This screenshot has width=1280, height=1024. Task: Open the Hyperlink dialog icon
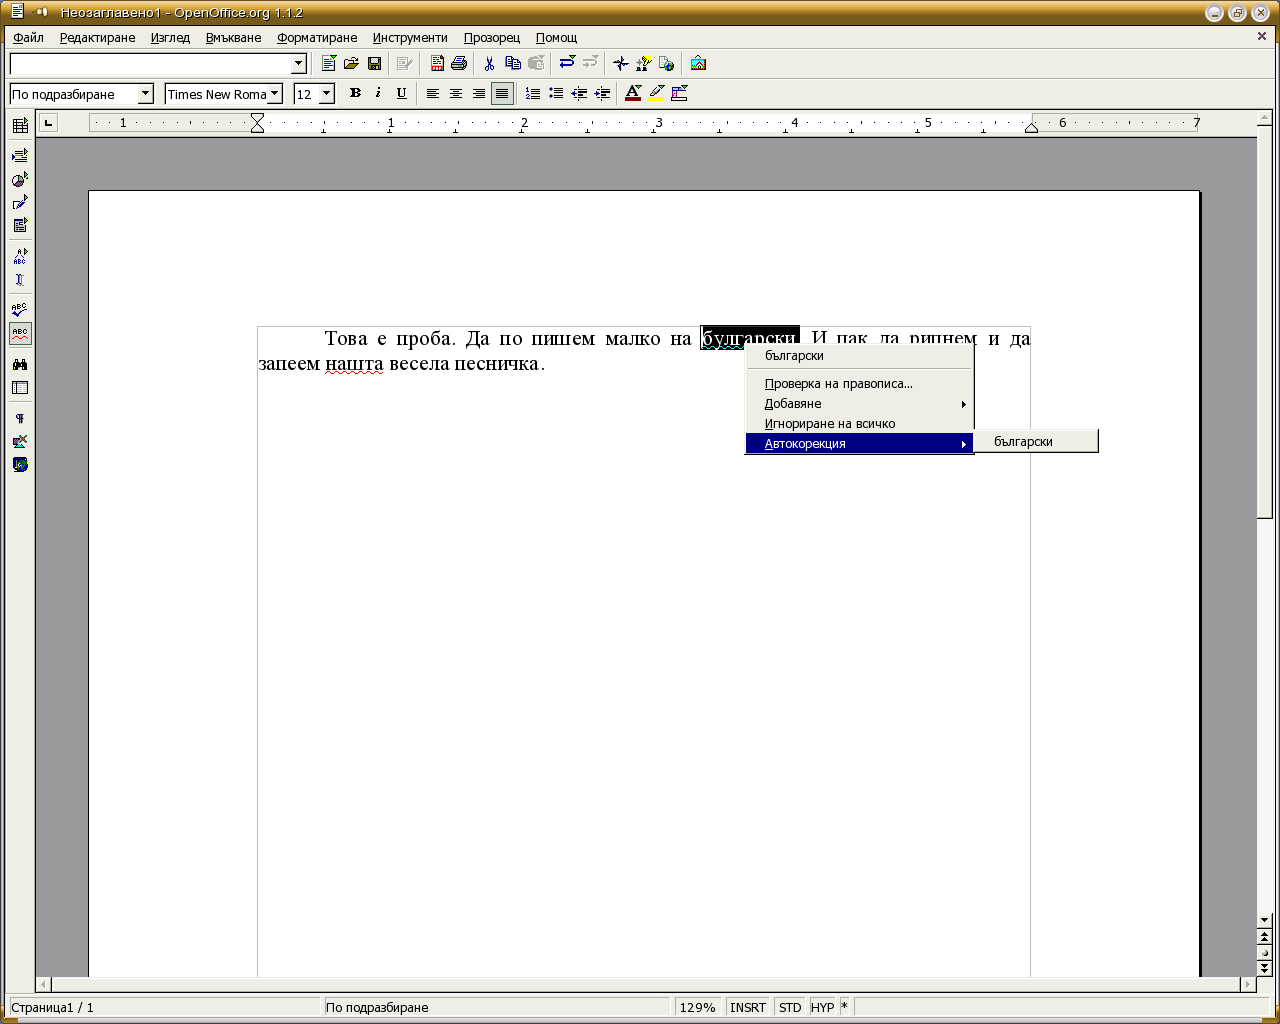click(667, 63)
